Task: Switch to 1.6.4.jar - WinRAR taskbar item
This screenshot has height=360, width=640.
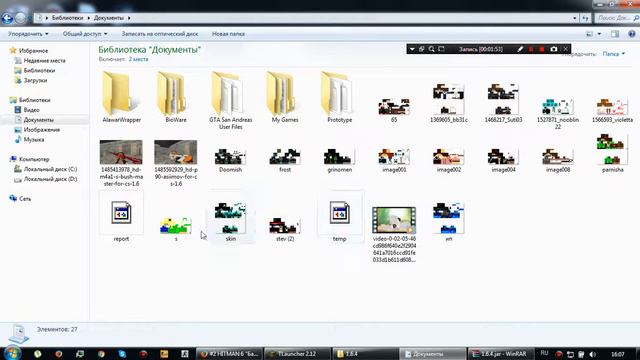Action: 501,354
